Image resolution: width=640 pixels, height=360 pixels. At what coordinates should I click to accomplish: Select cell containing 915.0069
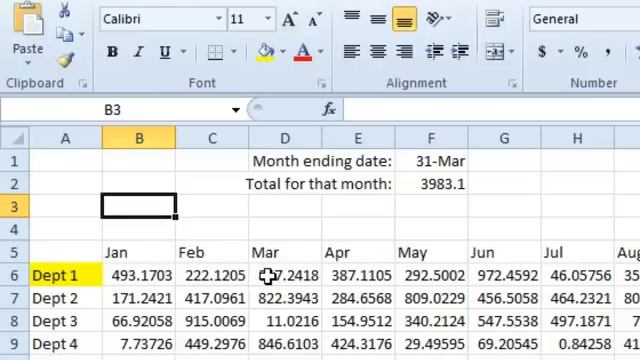(x=212, y=321)
